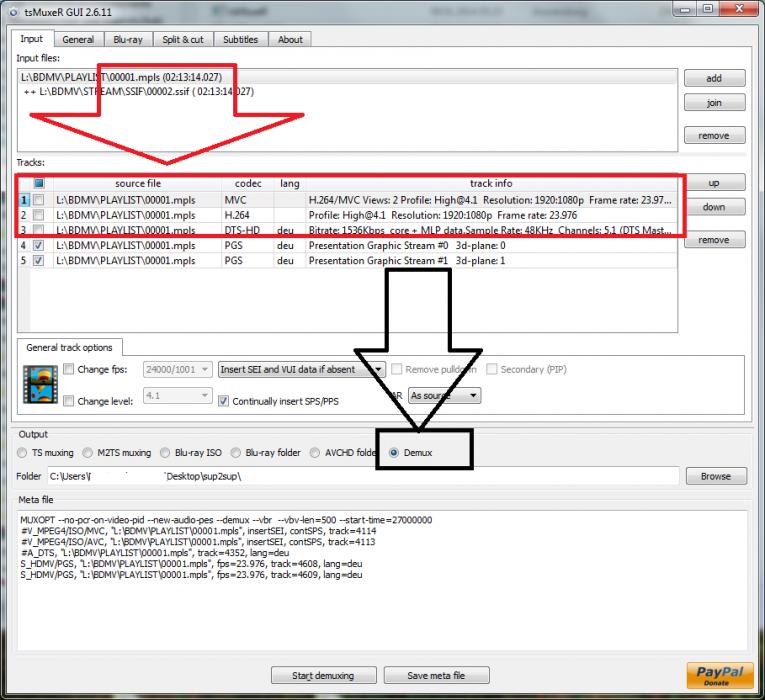Click the add input file button
The image size is (765, 700).
[x=714, y=78]
